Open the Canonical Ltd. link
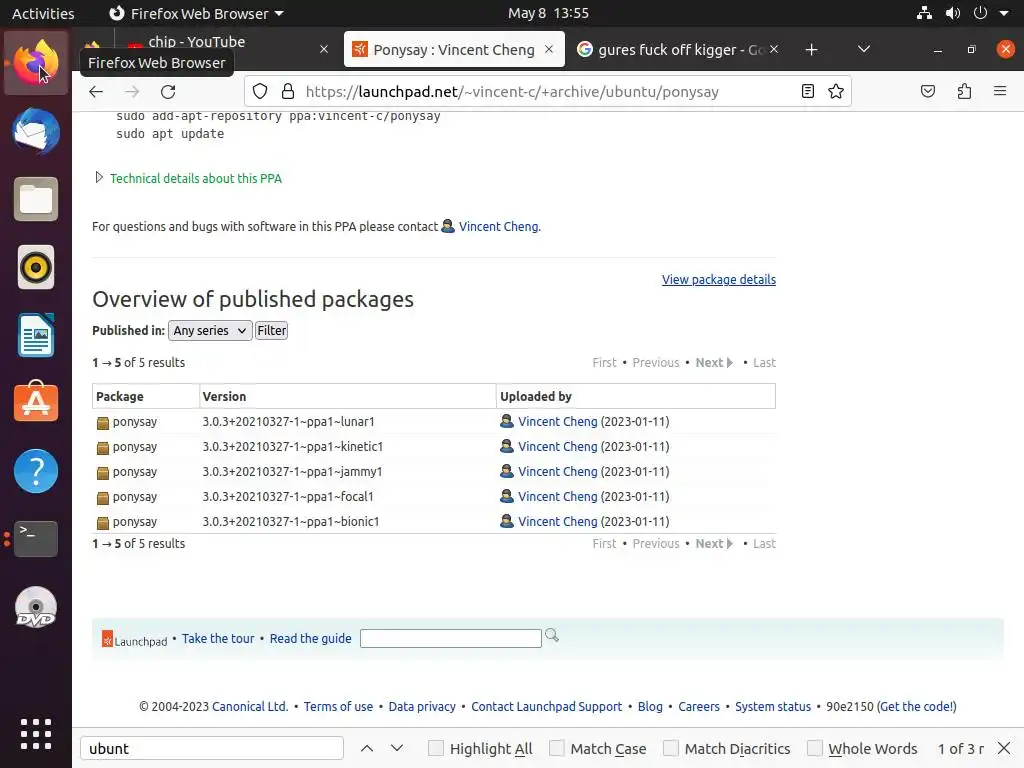 (250, 706)
